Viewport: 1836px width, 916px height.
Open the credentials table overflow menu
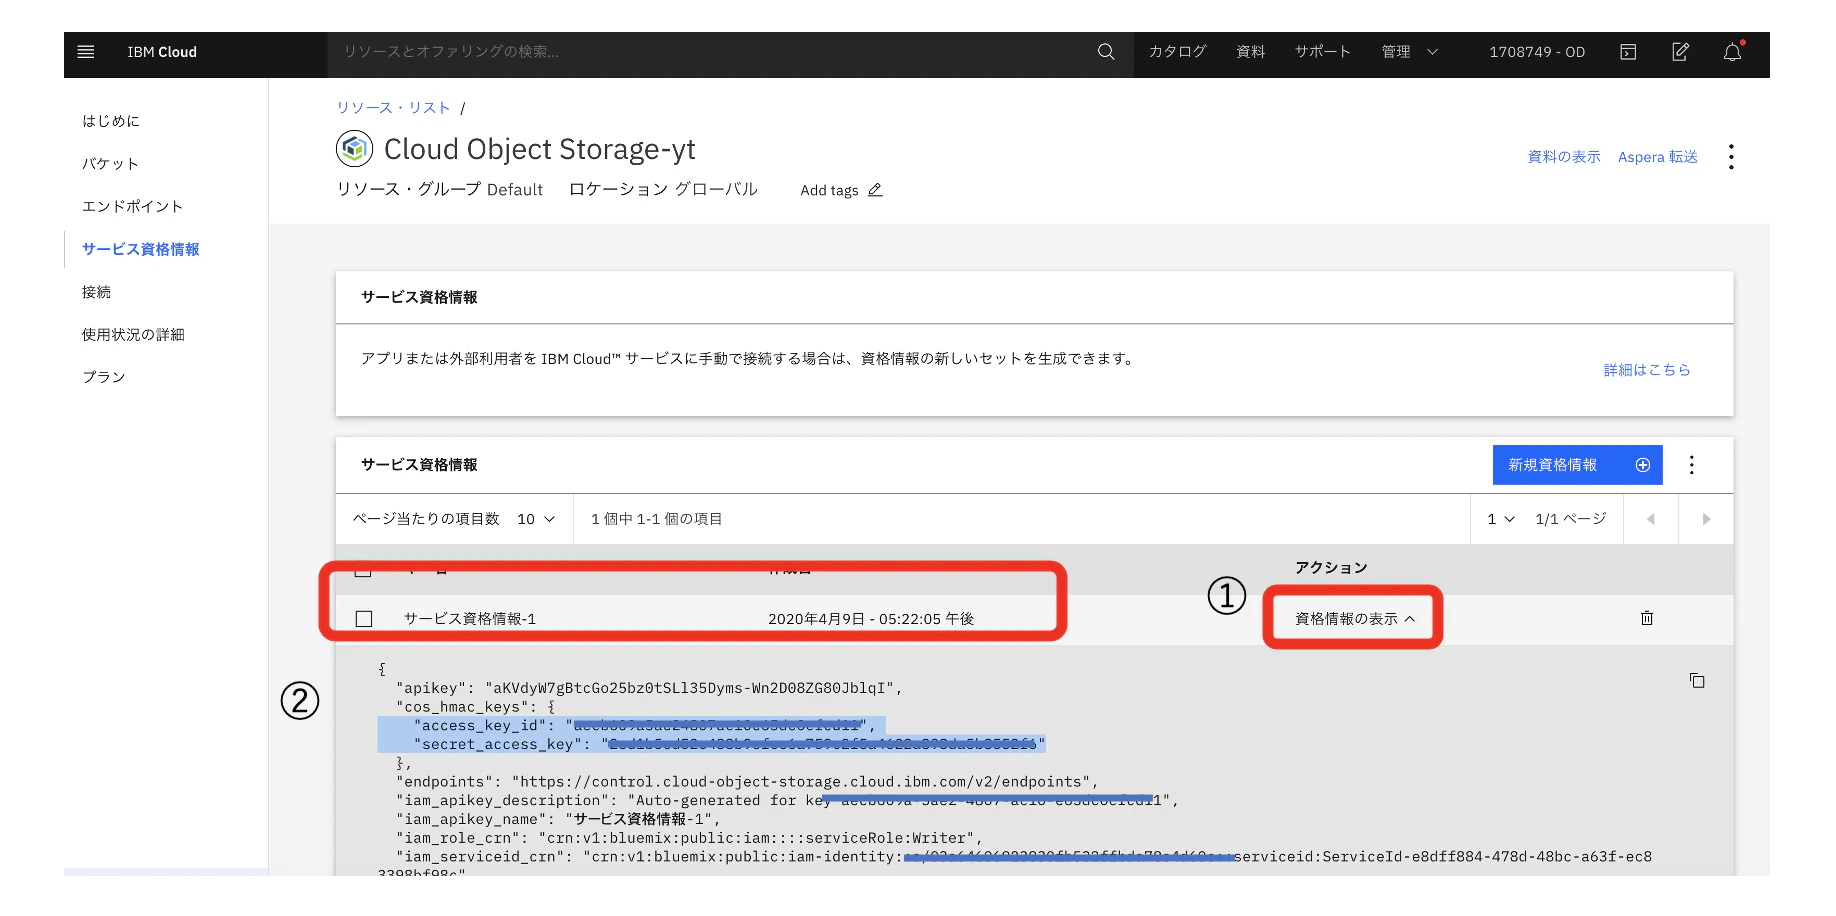(x=1692, y=465)
